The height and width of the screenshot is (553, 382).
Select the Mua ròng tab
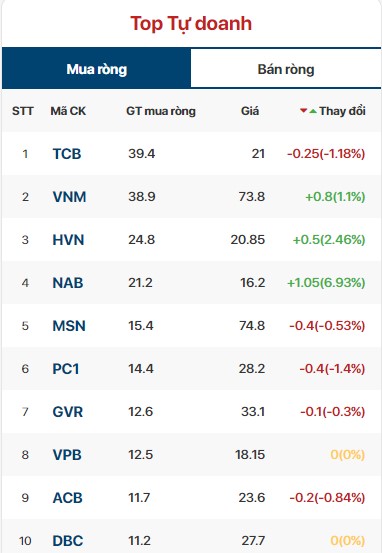97,69
